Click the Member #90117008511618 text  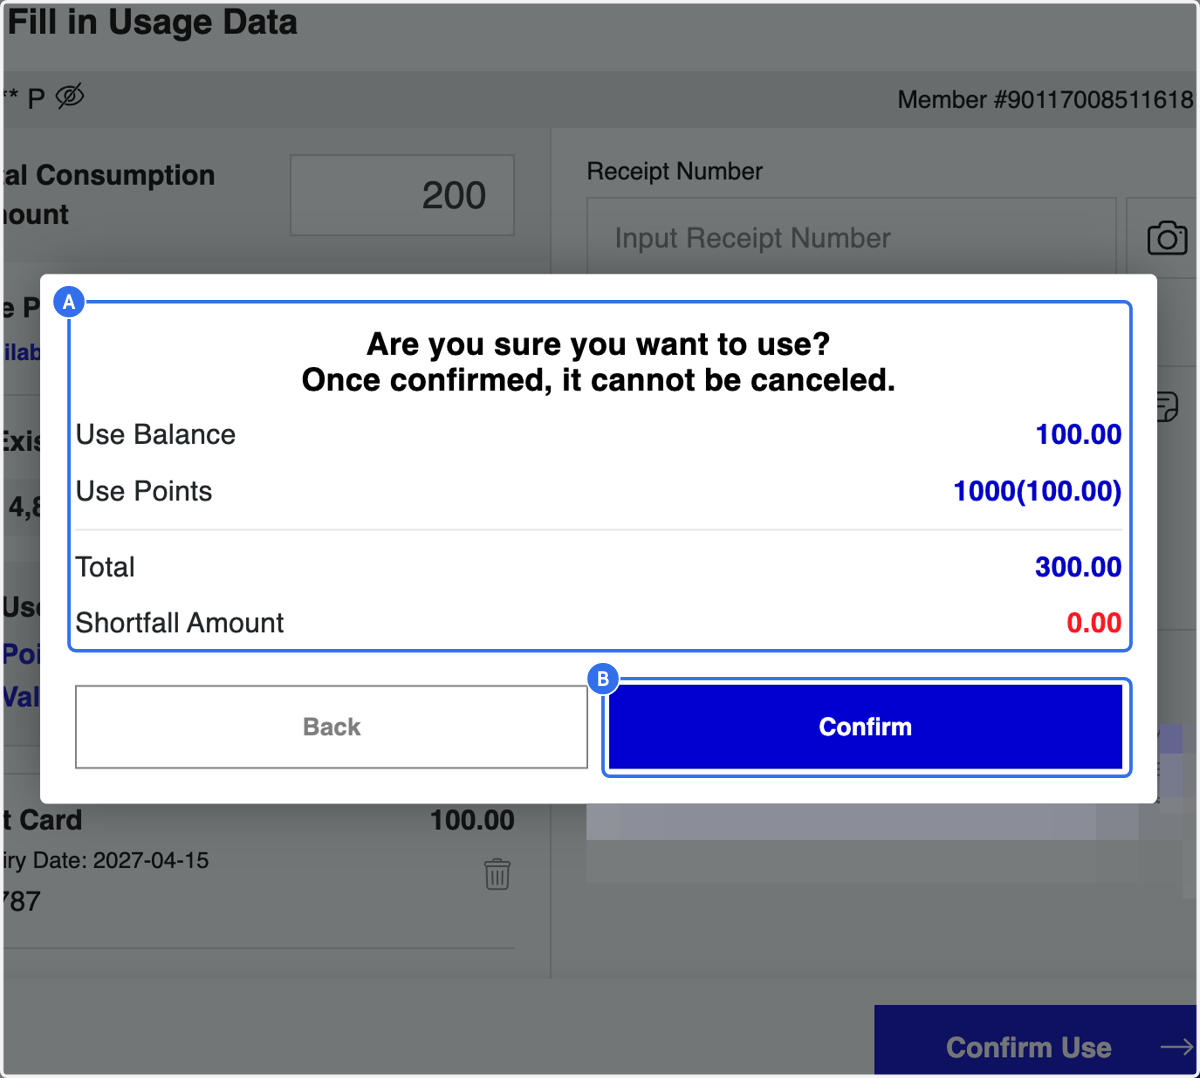tap(1045, 100)
